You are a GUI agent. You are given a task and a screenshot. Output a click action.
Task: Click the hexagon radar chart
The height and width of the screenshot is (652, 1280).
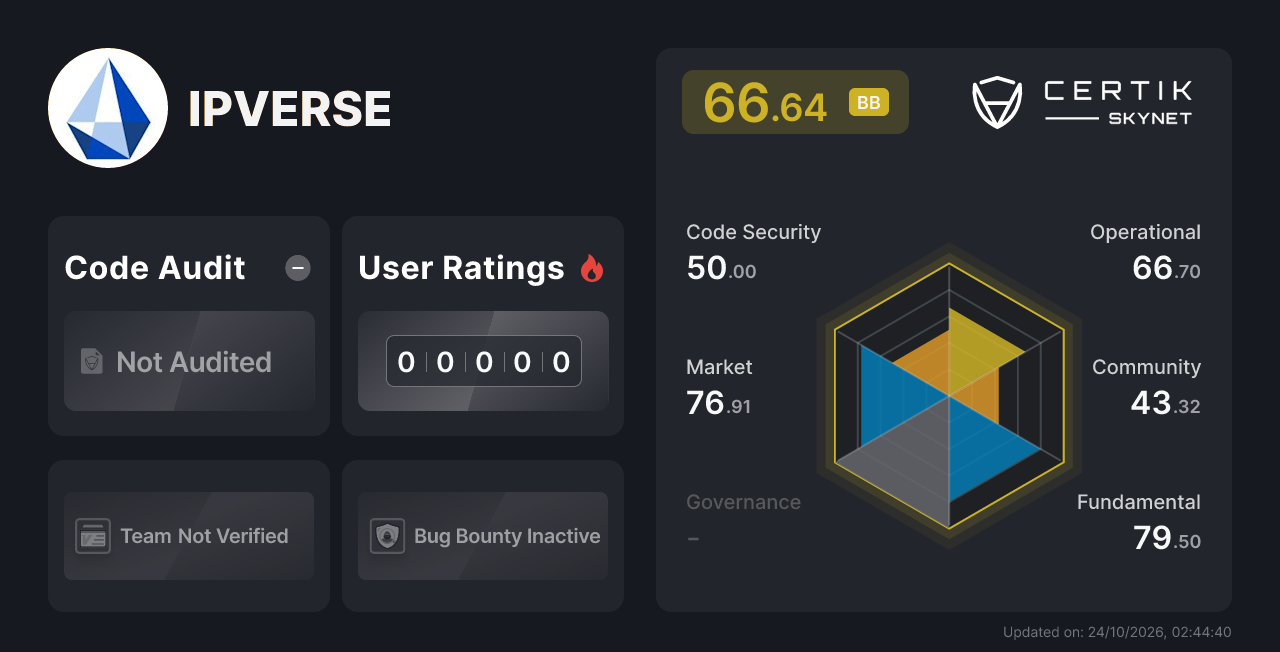tap(949, 396)
